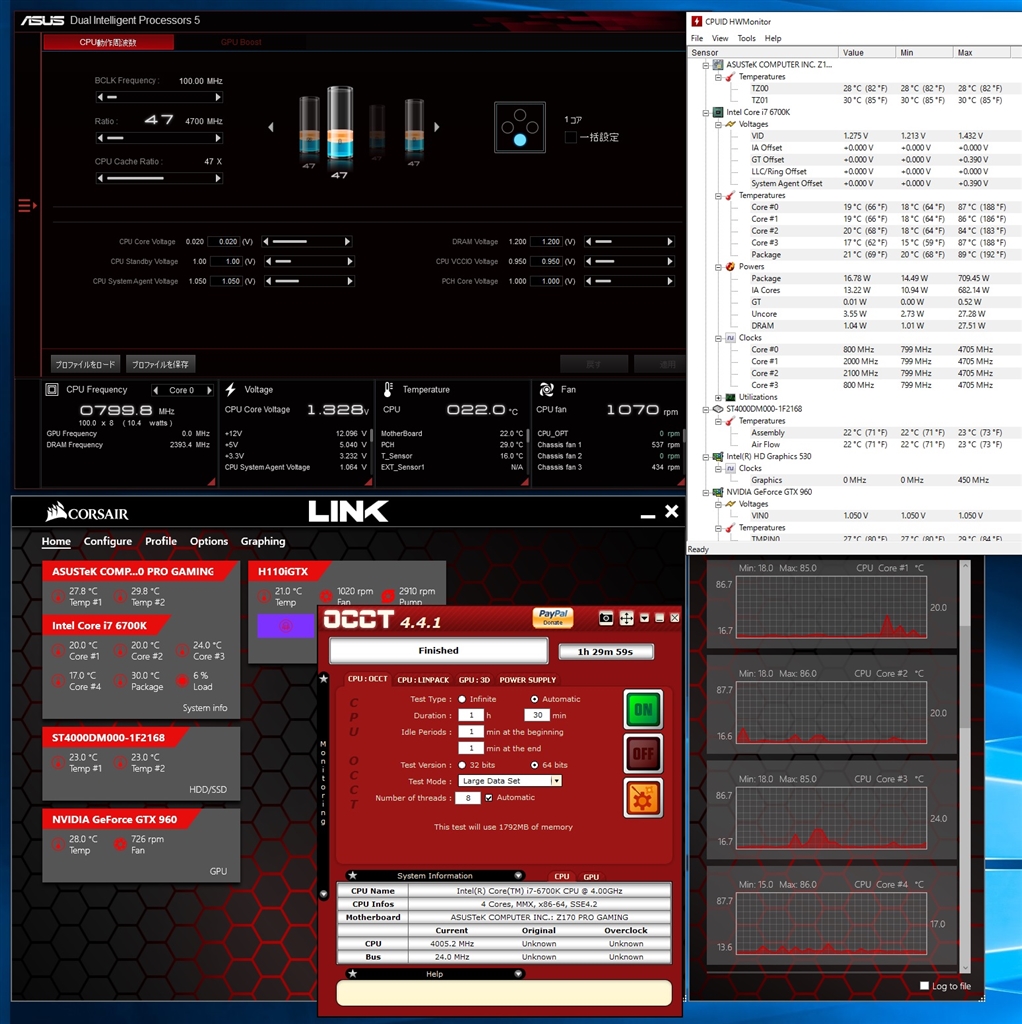Toggle Automatic threads checkbox in OCCT

488,797
